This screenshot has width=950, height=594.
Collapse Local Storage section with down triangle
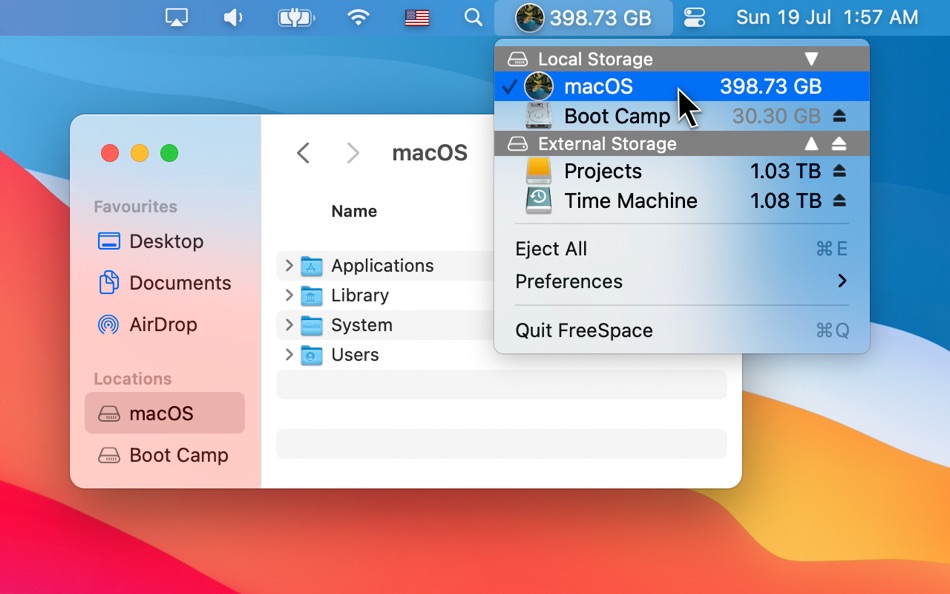point(811,59)
